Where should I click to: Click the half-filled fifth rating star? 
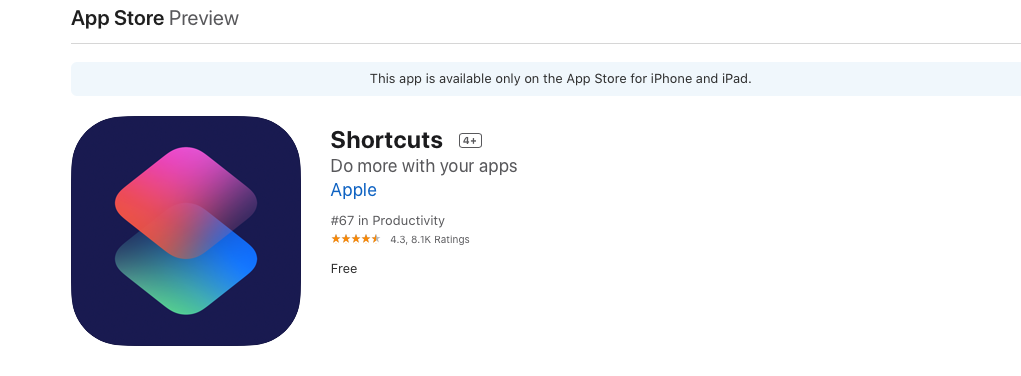pos(375,239)
